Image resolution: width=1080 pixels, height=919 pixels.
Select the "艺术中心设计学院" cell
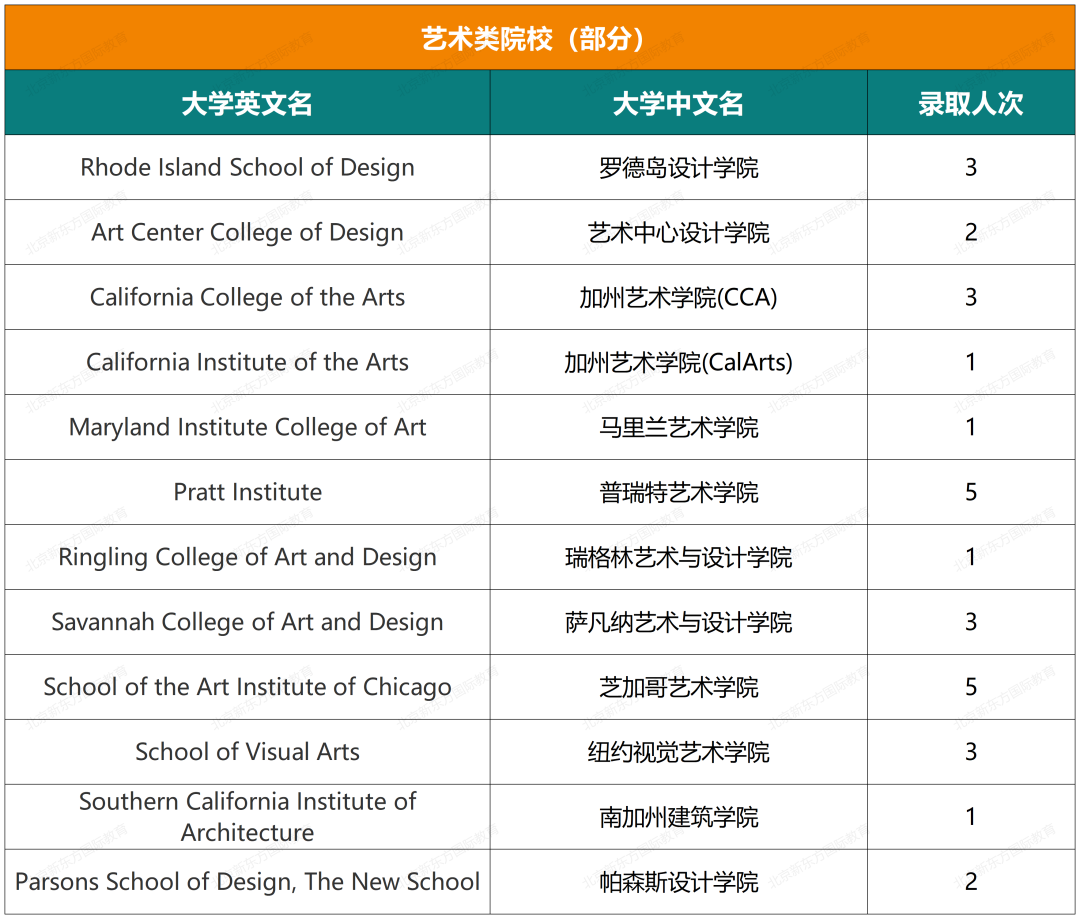[678, 232]
